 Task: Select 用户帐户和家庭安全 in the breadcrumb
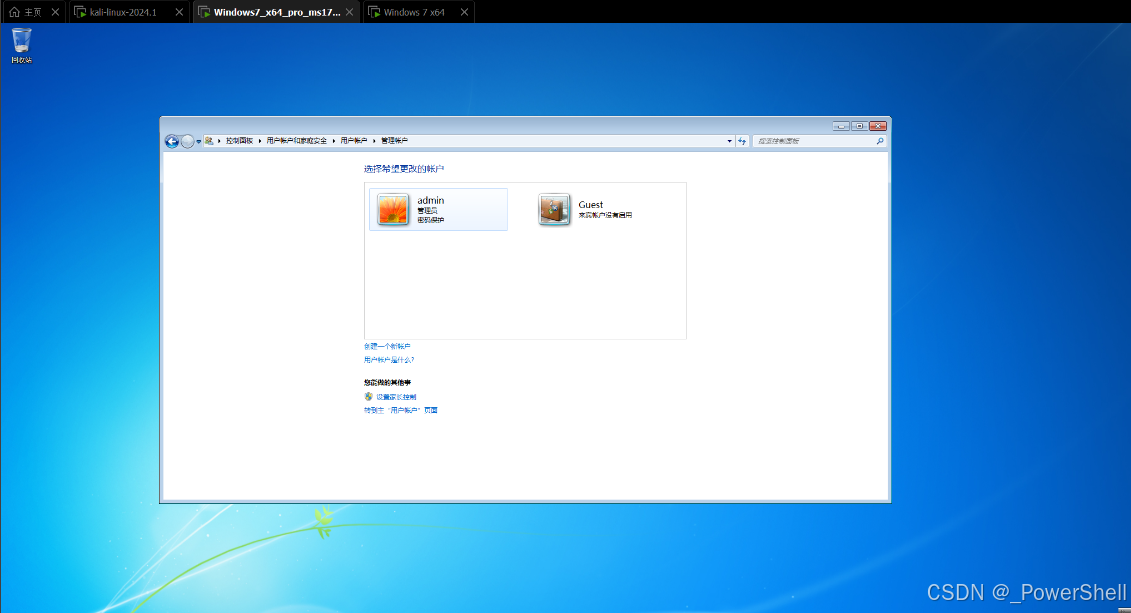click(296, 141)
